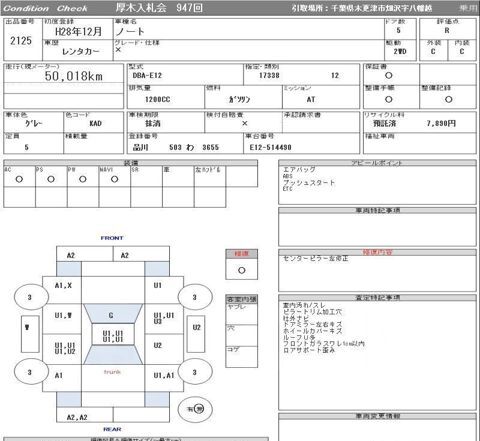Select the interior grade C under 内装

[x=462, y=52]
